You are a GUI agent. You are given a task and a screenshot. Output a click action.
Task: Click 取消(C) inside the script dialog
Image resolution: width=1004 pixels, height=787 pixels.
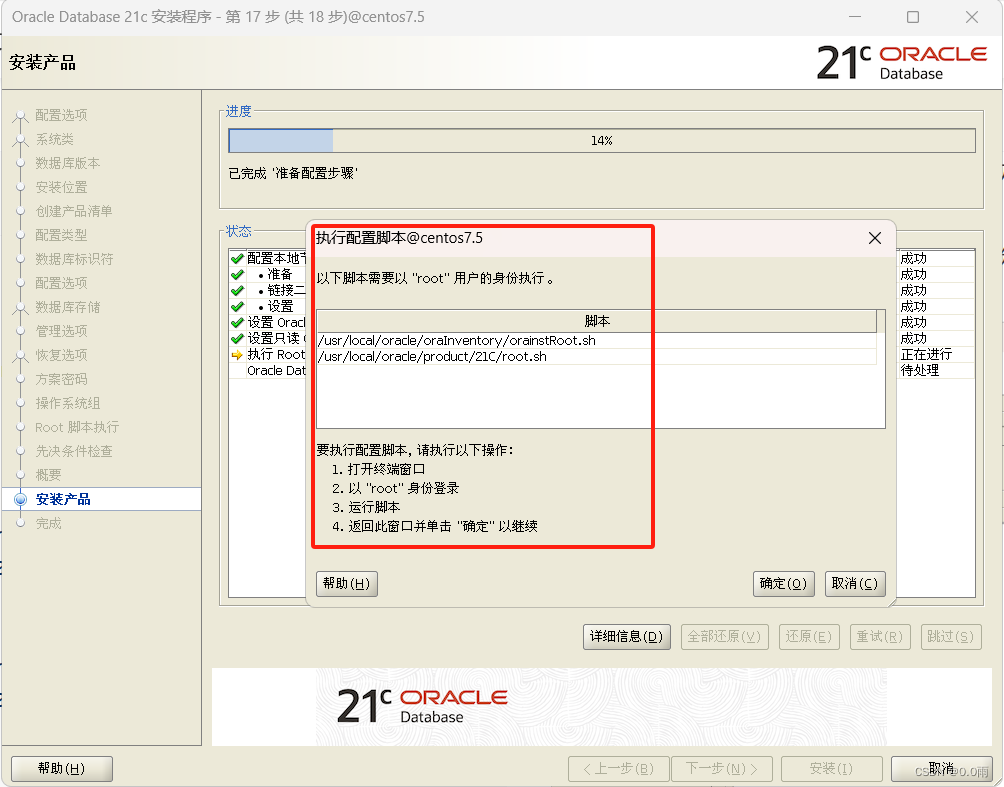(x=855, y=583)
